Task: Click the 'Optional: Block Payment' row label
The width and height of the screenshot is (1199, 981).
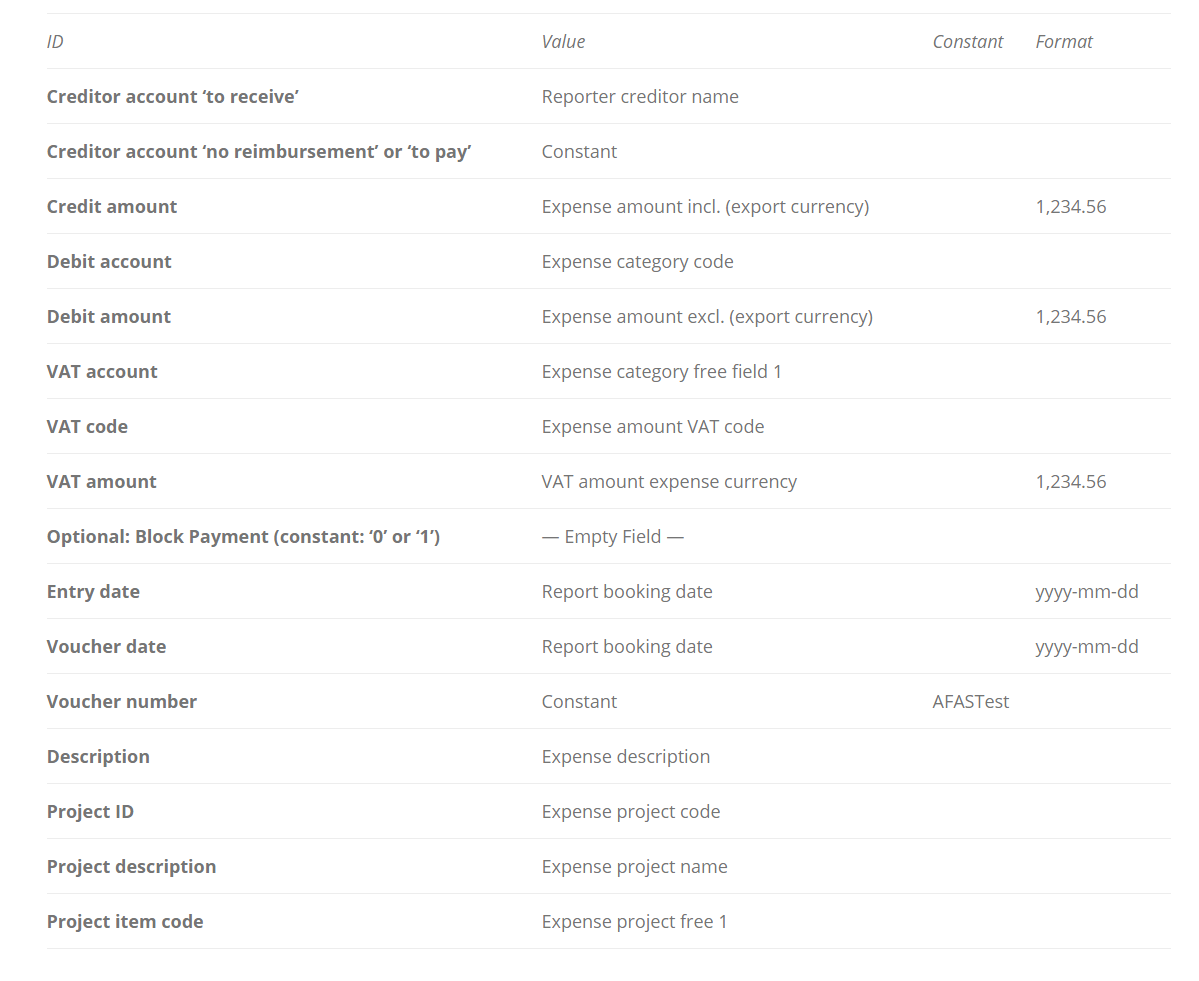Action: [x=243, y=537]
